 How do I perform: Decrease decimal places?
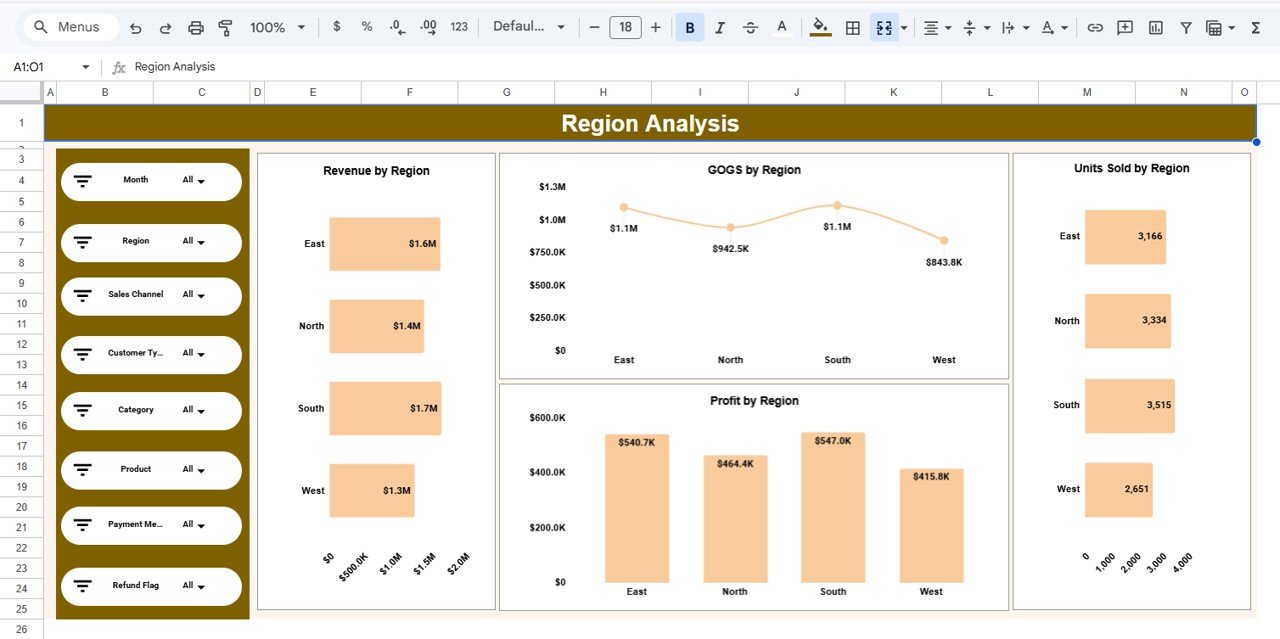pos(396,27)
